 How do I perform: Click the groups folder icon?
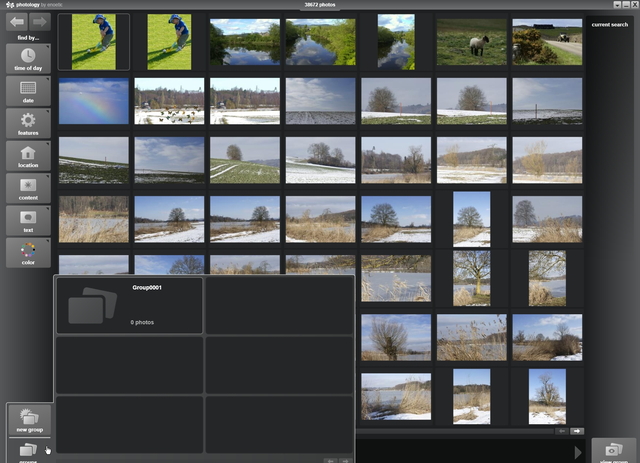(28, 451)
